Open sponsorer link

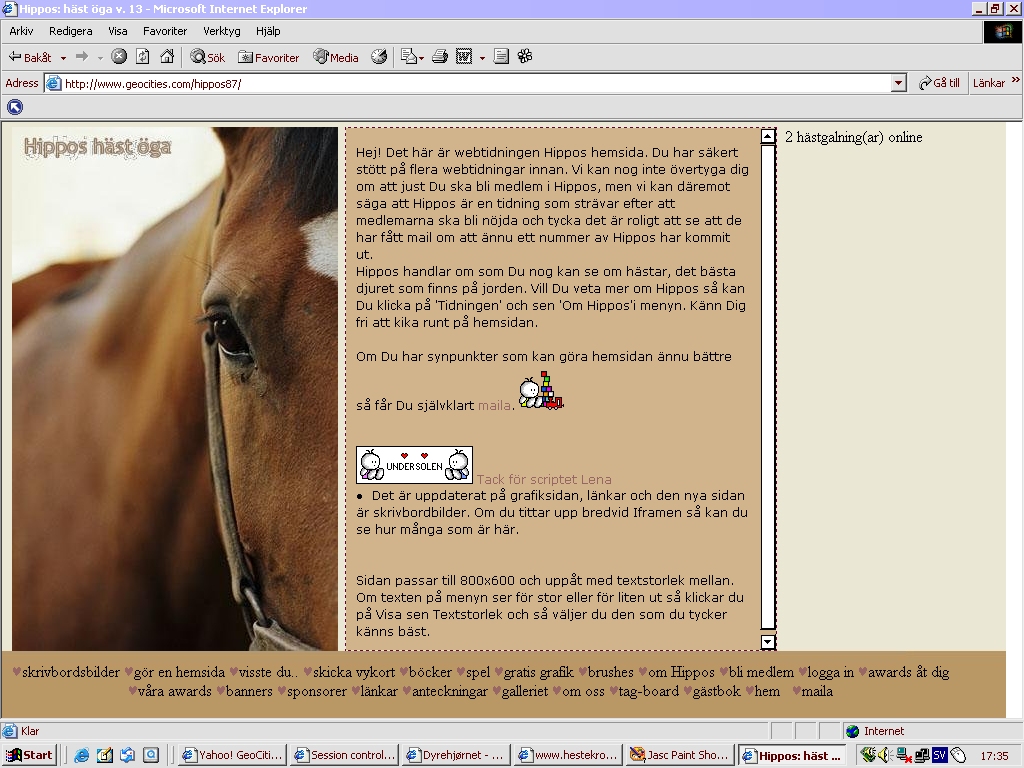[317, 691]
